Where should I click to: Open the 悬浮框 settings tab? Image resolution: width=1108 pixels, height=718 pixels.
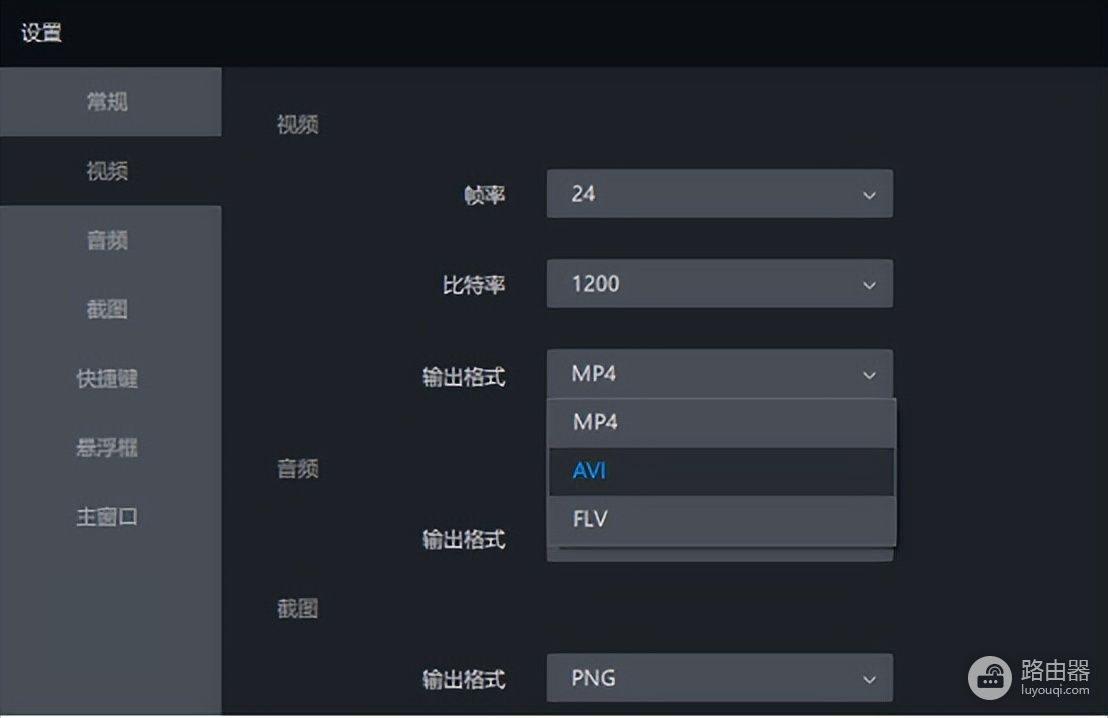pyautogui.click(x=107, y=448)
